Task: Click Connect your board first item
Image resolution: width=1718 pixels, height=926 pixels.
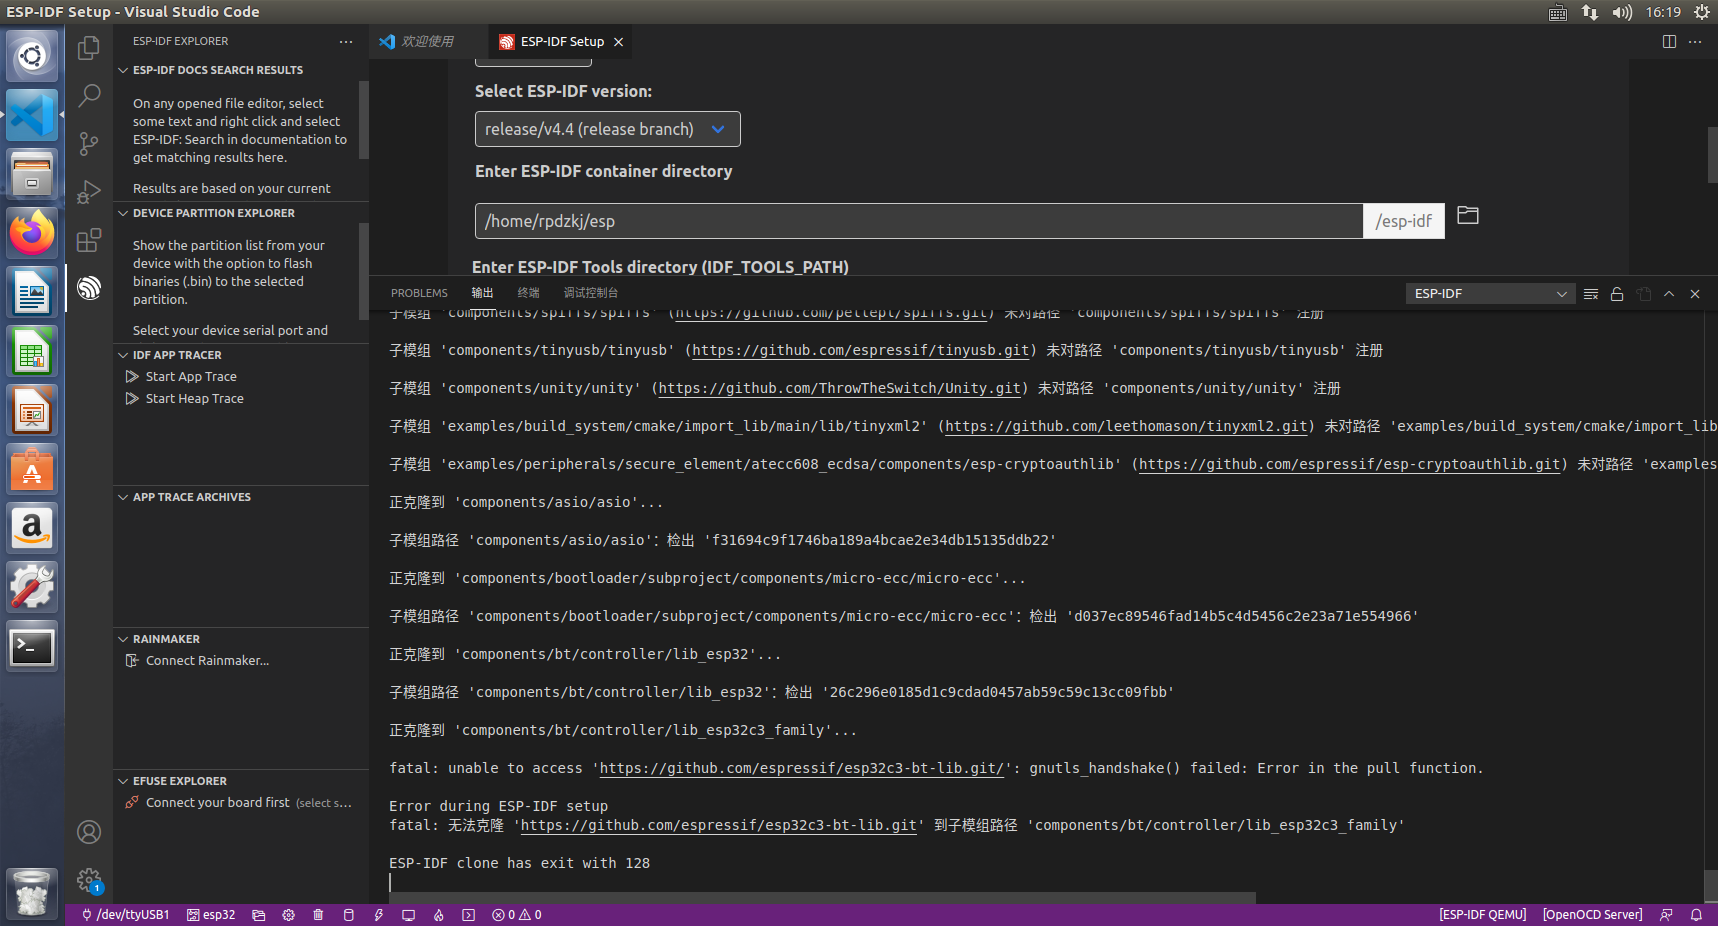Action: click(x=217, y=803)
